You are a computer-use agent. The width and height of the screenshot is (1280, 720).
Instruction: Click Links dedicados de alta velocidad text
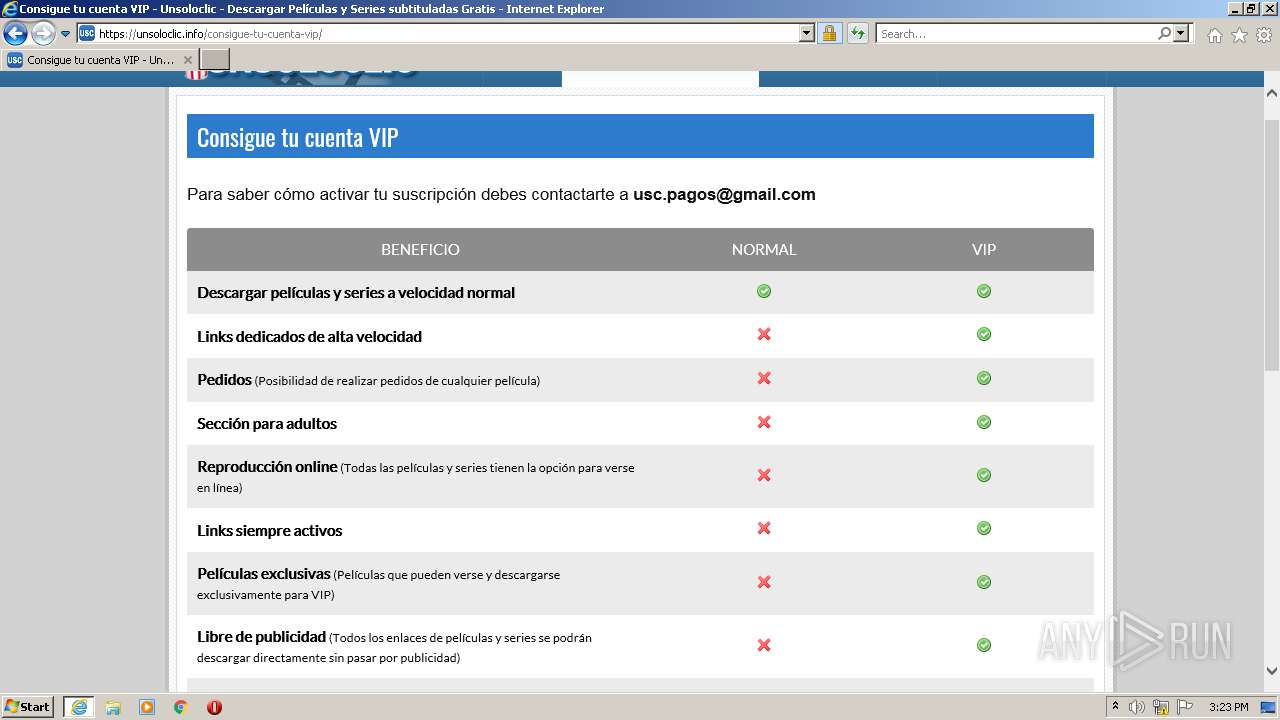309,337
